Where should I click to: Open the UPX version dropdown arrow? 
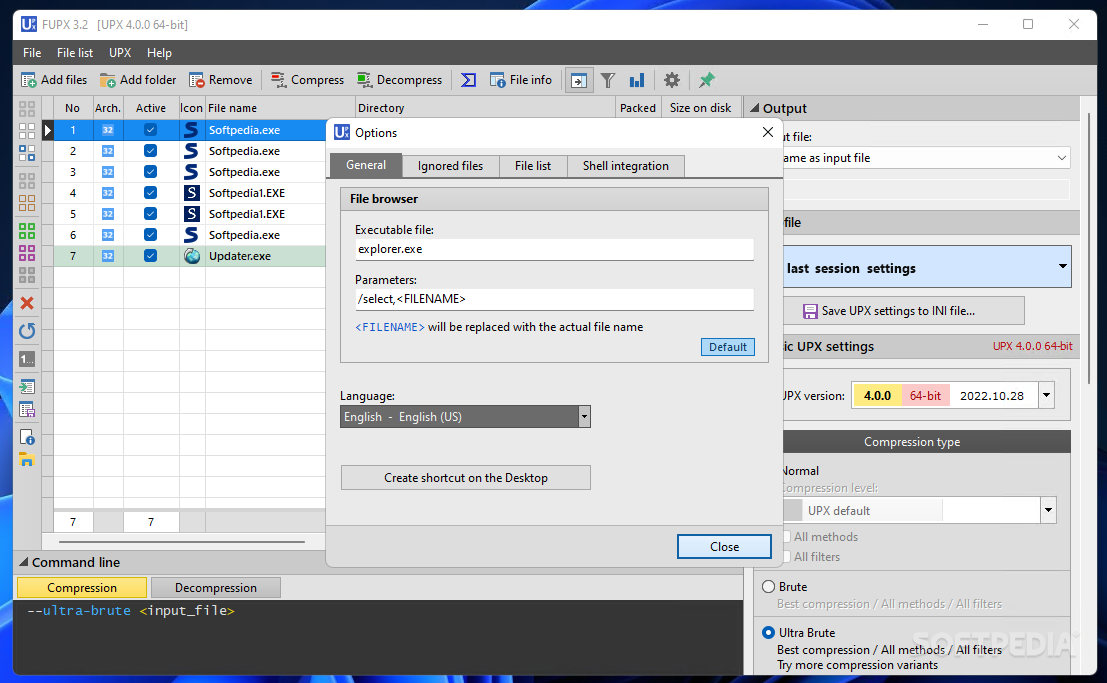(1046, 396)
